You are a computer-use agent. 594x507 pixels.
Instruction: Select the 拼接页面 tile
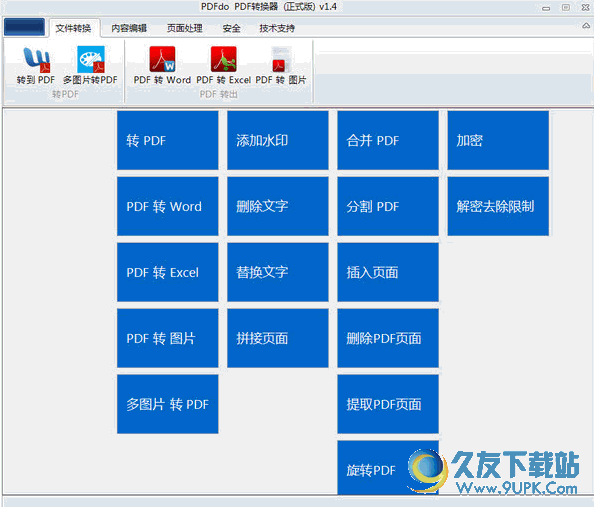coord(278,338)
